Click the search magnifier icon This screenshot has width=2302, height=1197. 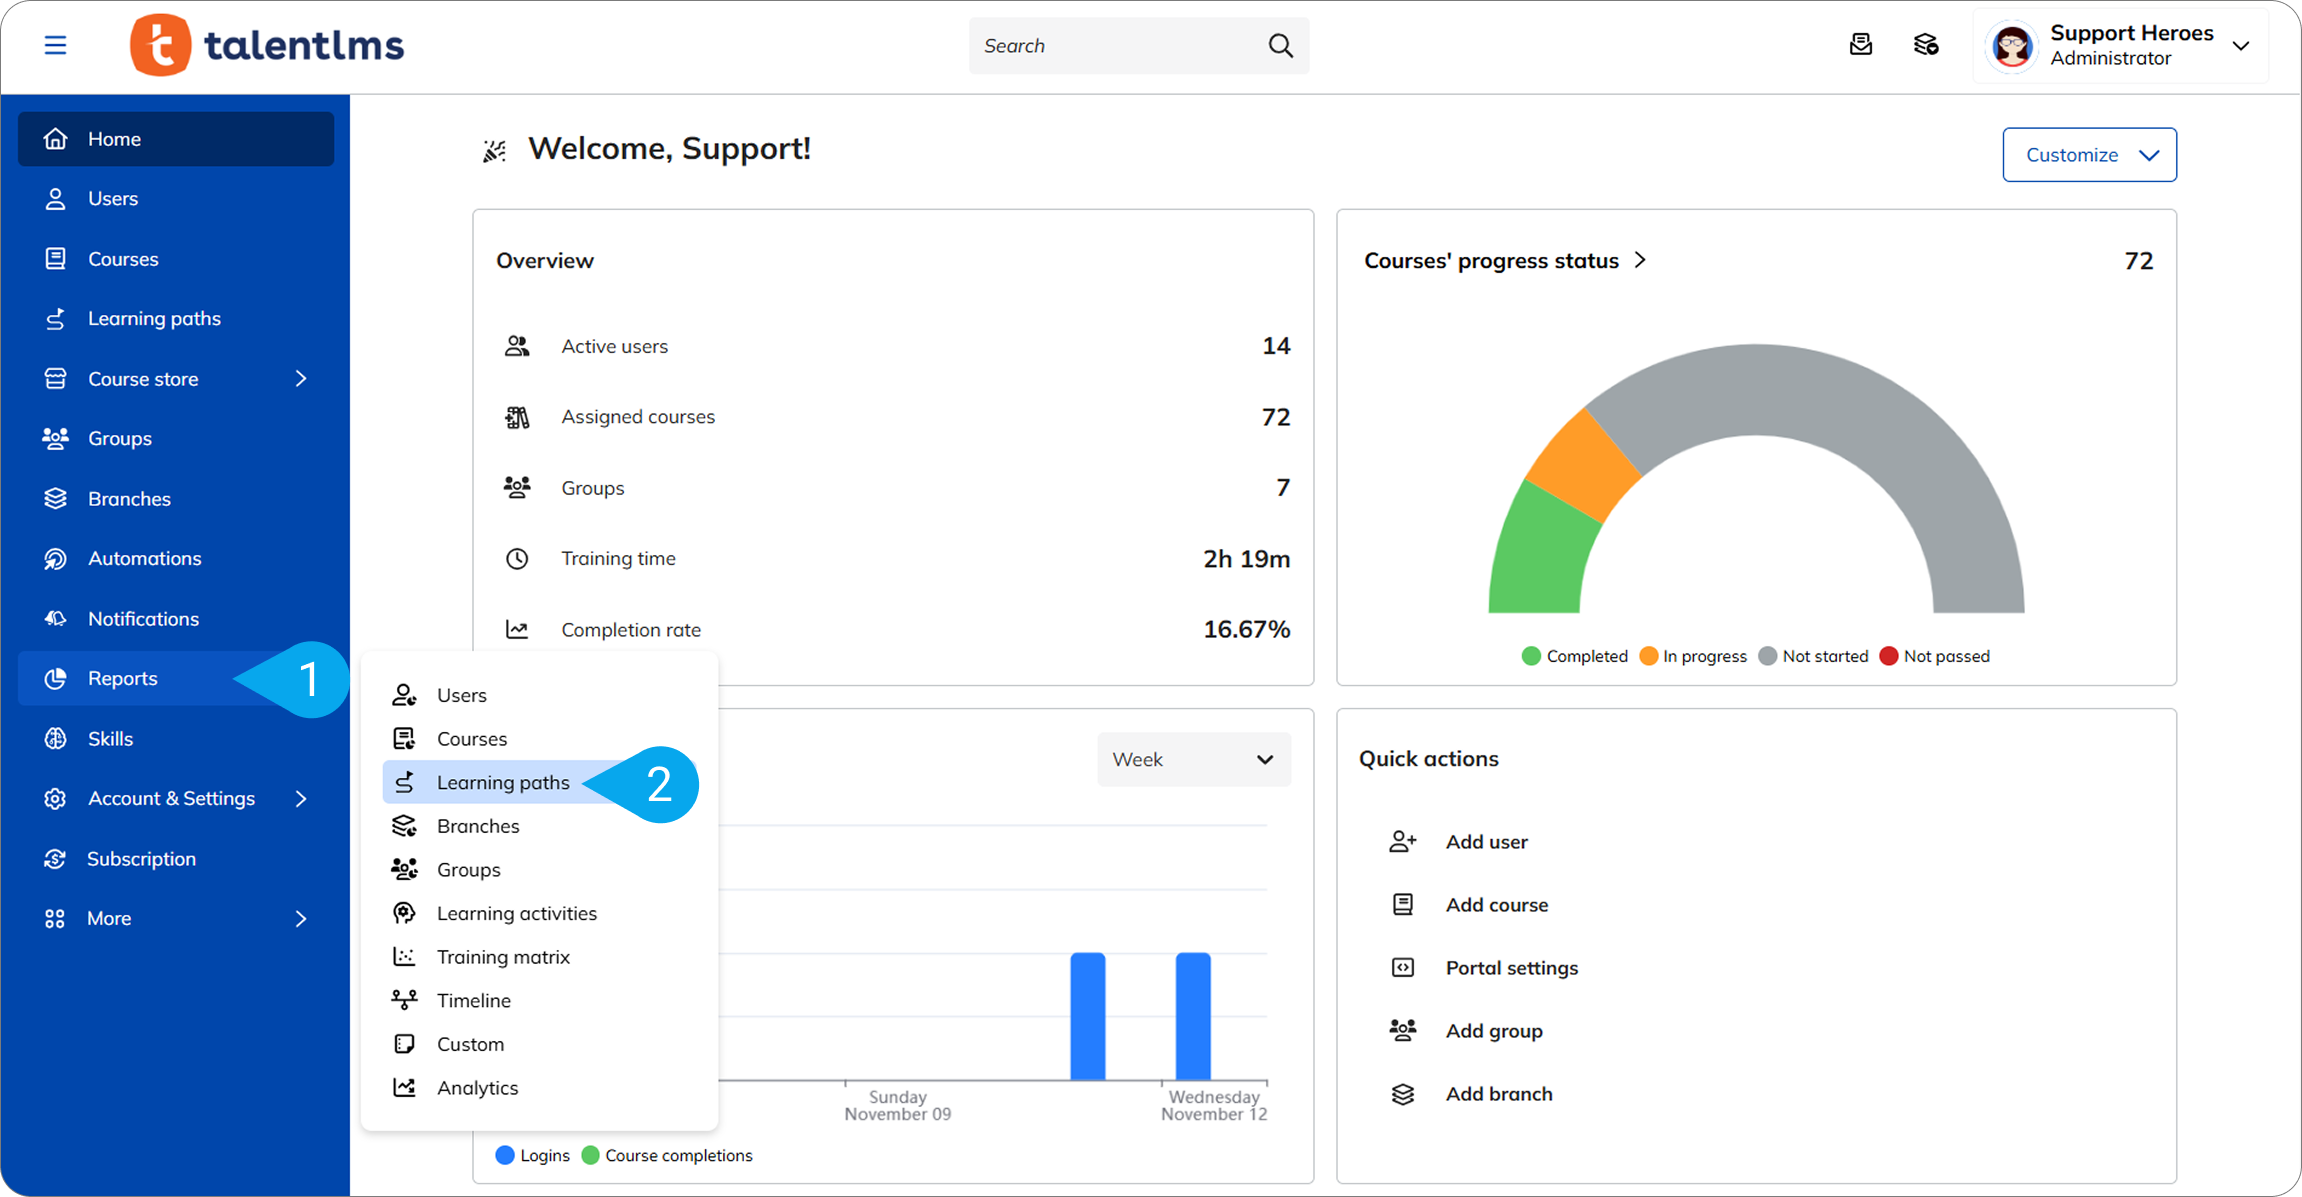point(1280,46)
